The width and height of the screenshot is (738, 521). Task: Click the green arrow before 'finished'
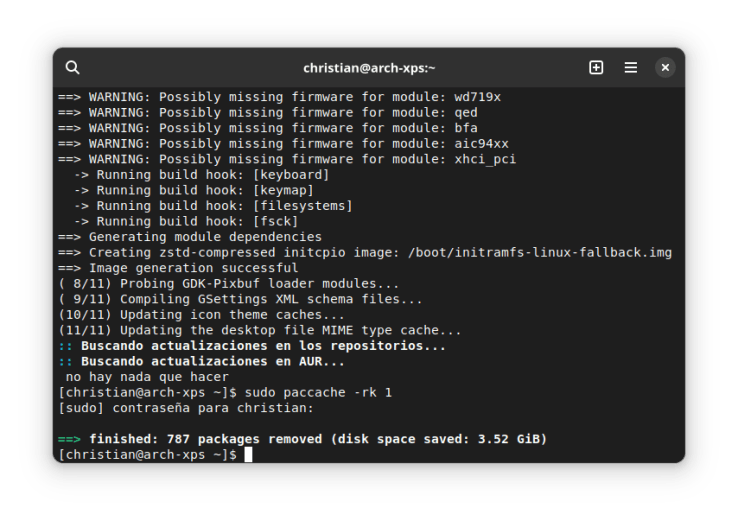point(69,439)
